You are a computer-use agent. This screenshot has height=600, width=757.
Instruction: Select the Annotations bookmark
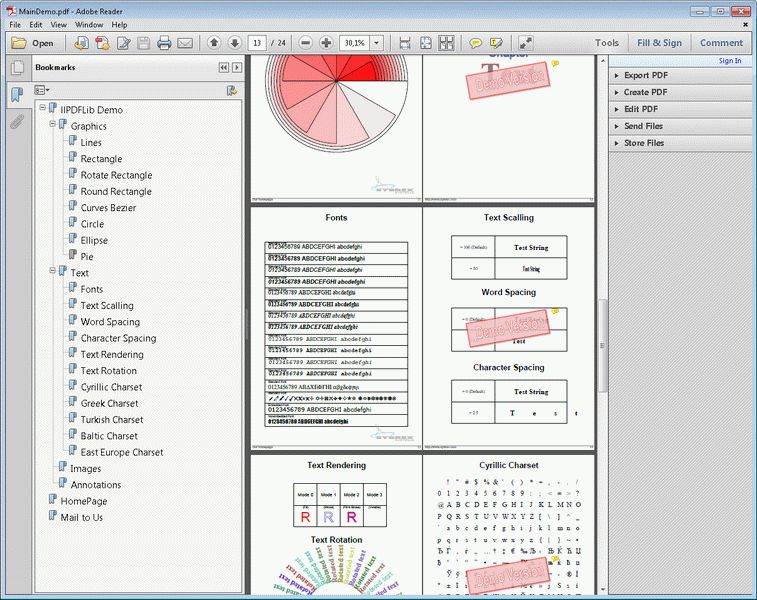point(96,485)
